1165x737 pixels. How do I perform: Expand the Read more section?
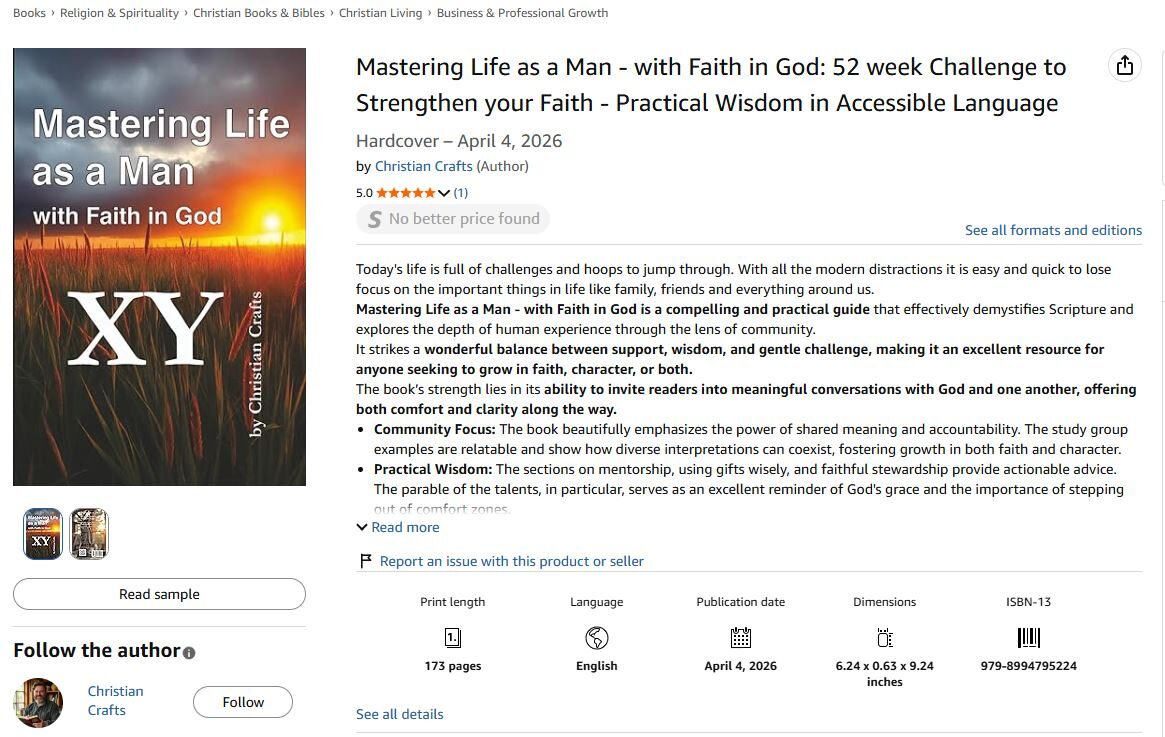pyautogui.click(x=398, y=526)
